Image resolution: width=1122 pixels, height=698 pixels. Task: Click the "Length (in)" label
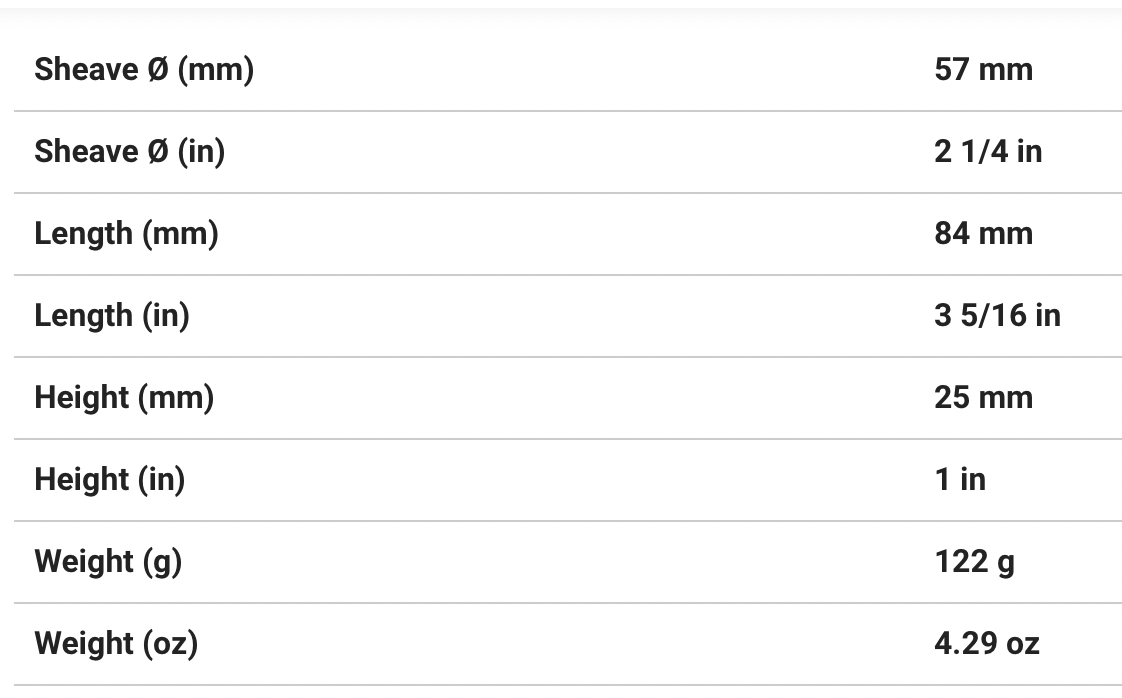click(112, 316)
